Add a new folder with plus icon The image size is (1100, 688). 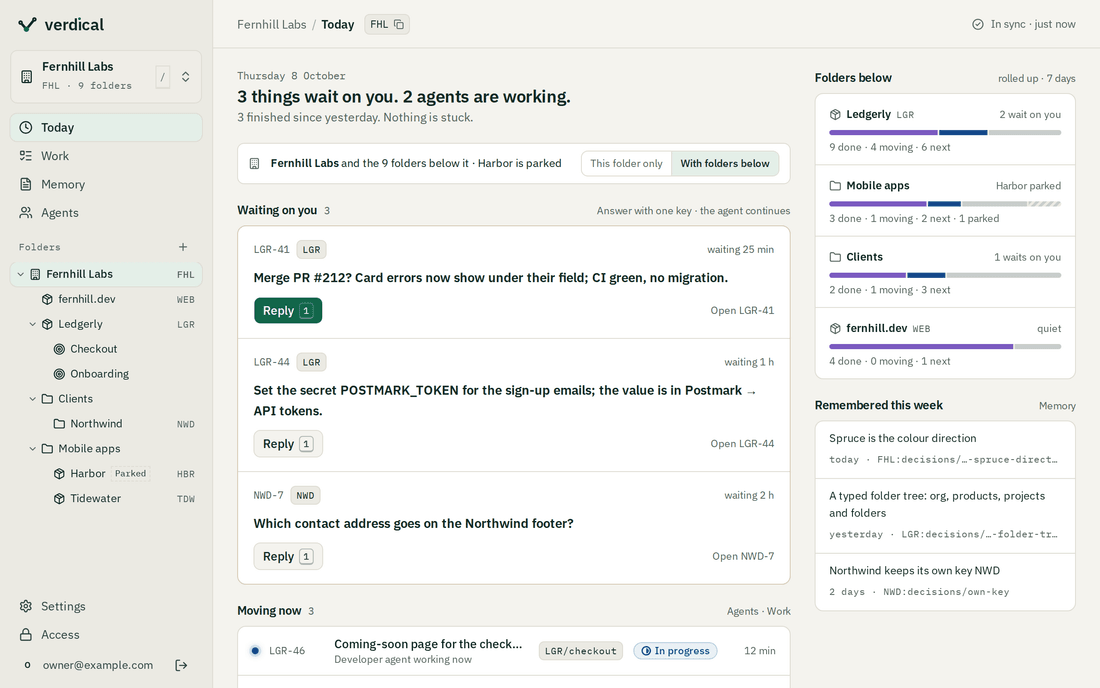[183, 247]
